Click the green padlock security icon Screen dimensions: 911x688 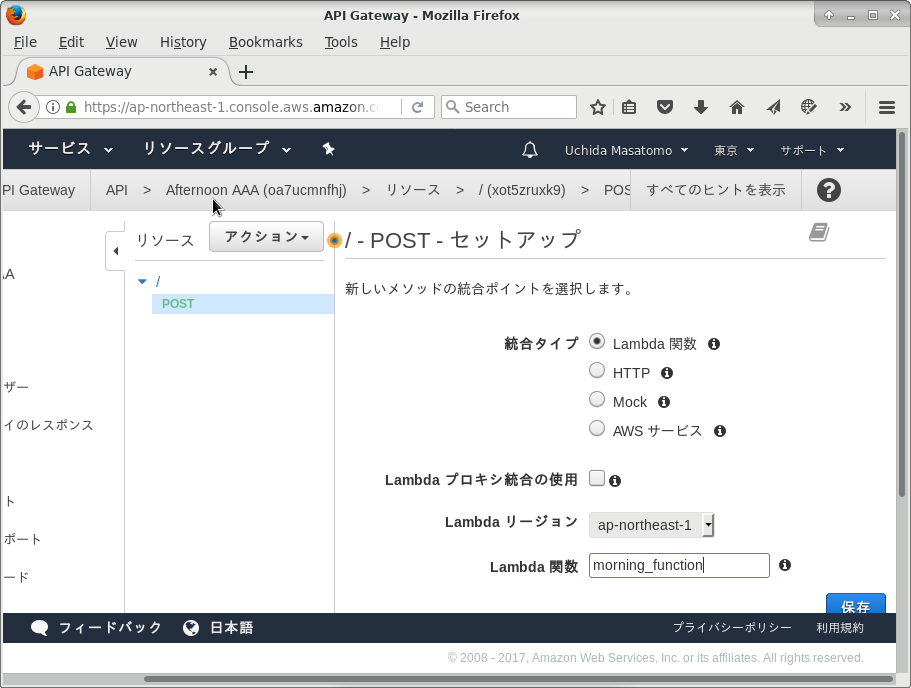[71, 107]
